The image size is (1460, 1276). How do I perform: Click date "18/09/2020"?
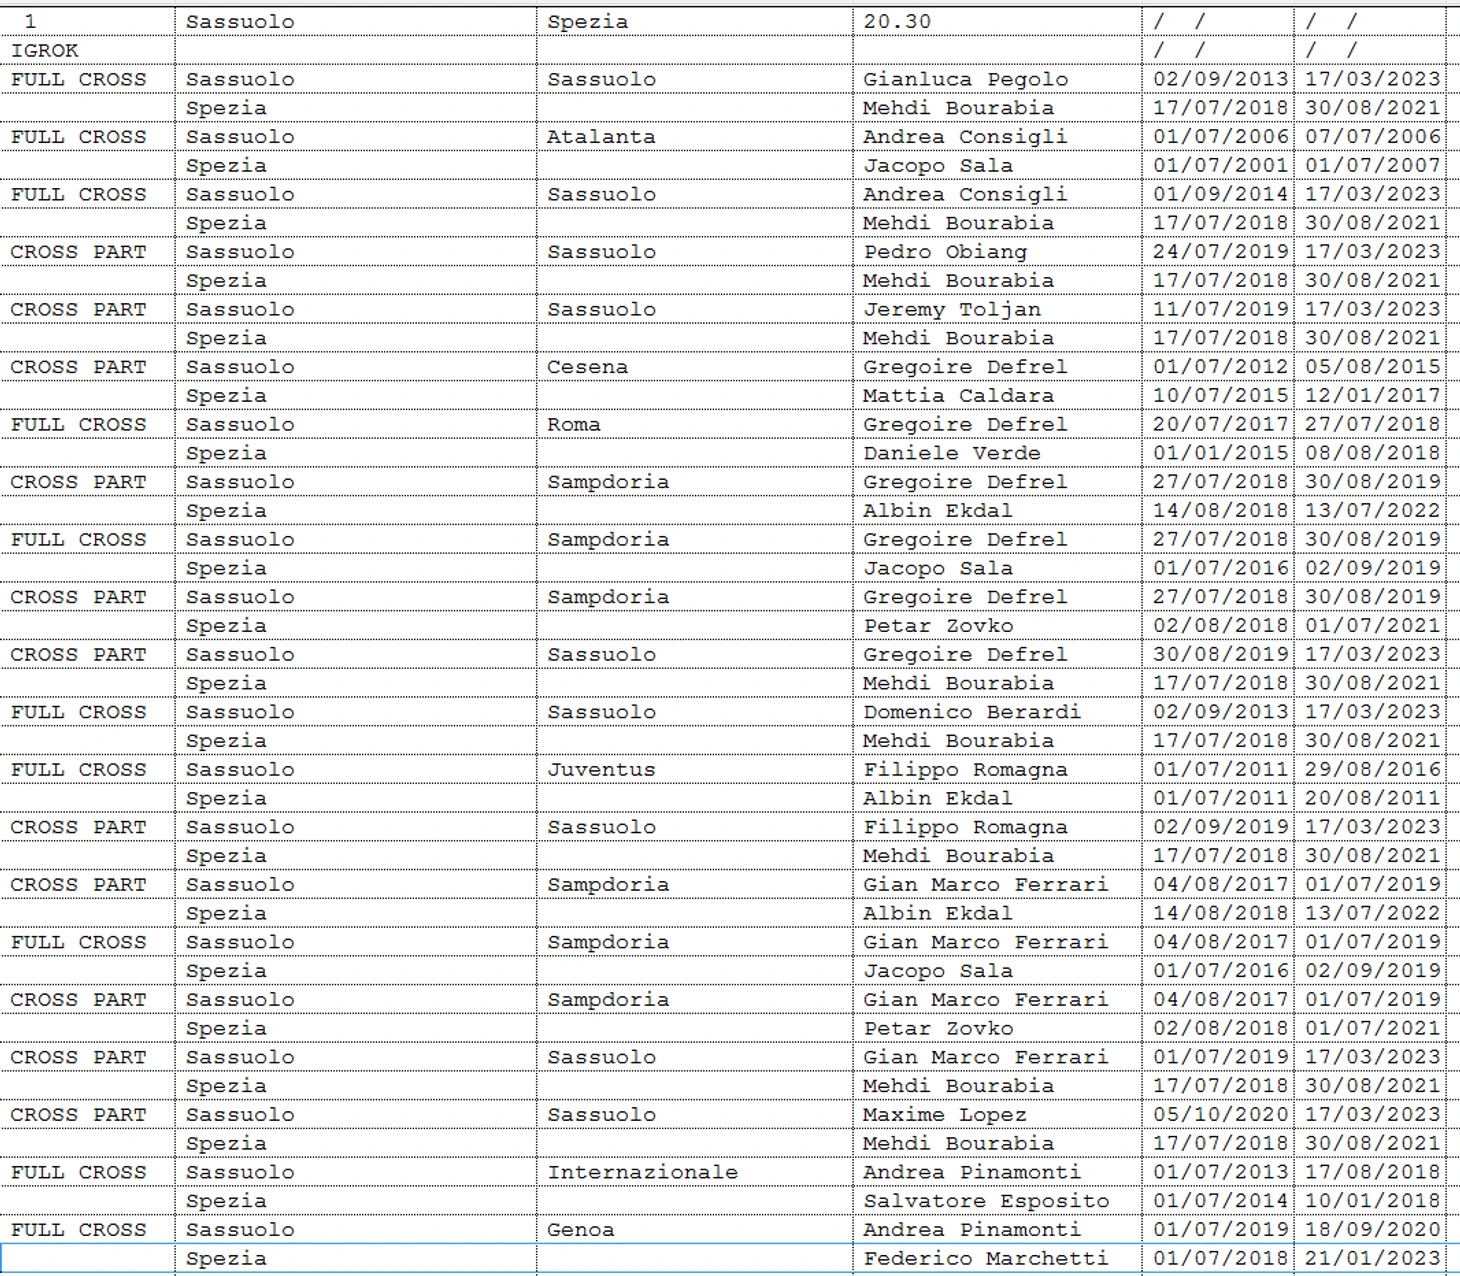1373,1229
